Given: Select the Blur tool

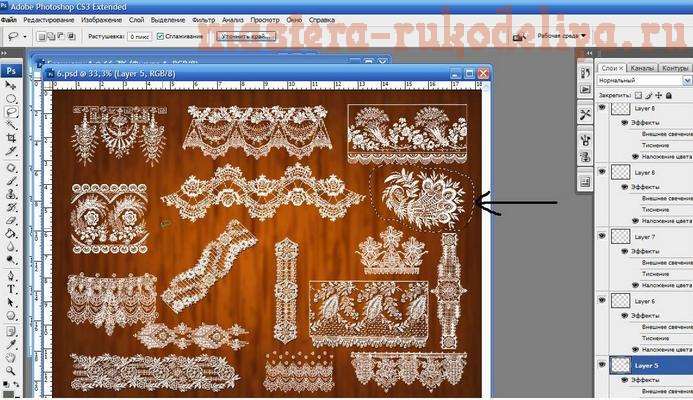Looking at the screenshot, I should click(11, 247).
